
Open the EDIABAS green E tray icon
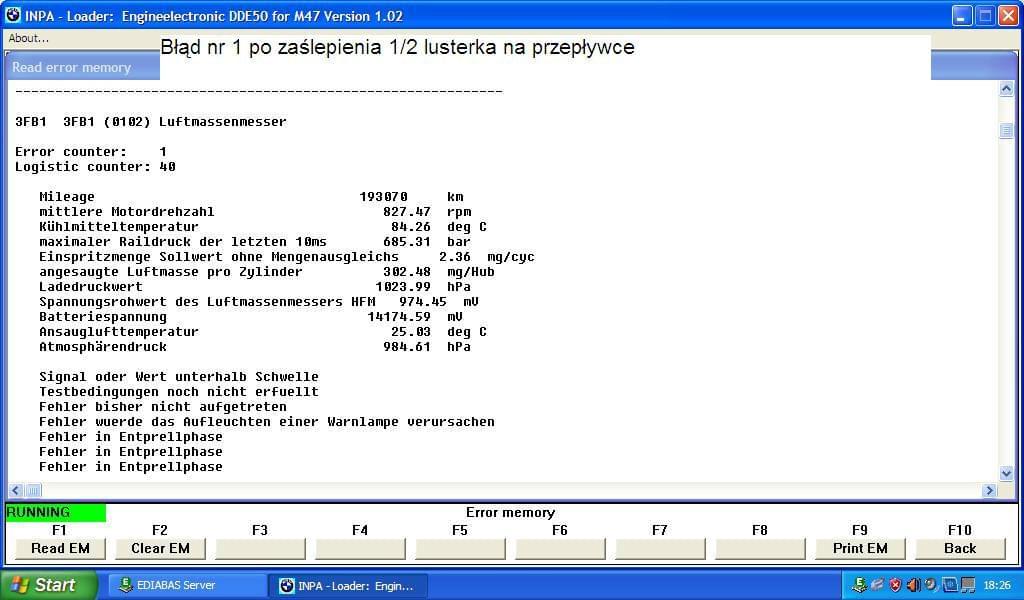859,585
